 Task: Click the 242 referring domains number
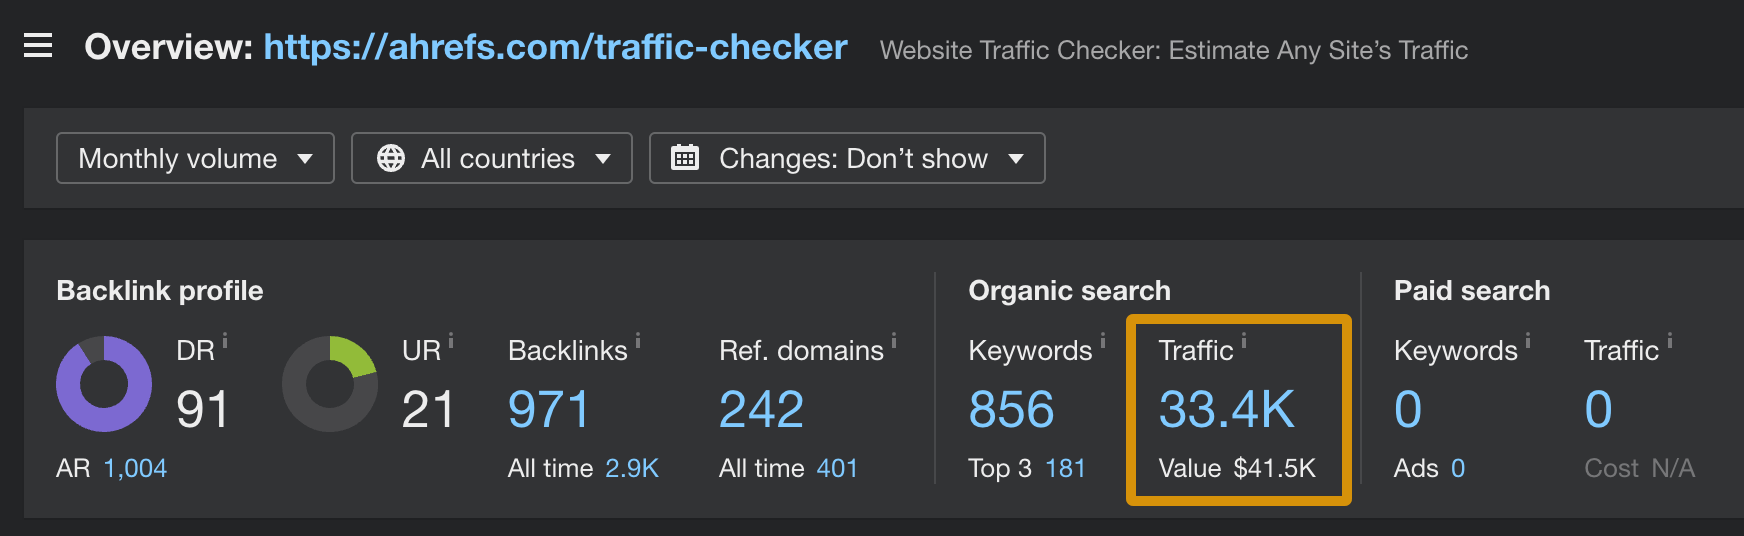[761, 410]
